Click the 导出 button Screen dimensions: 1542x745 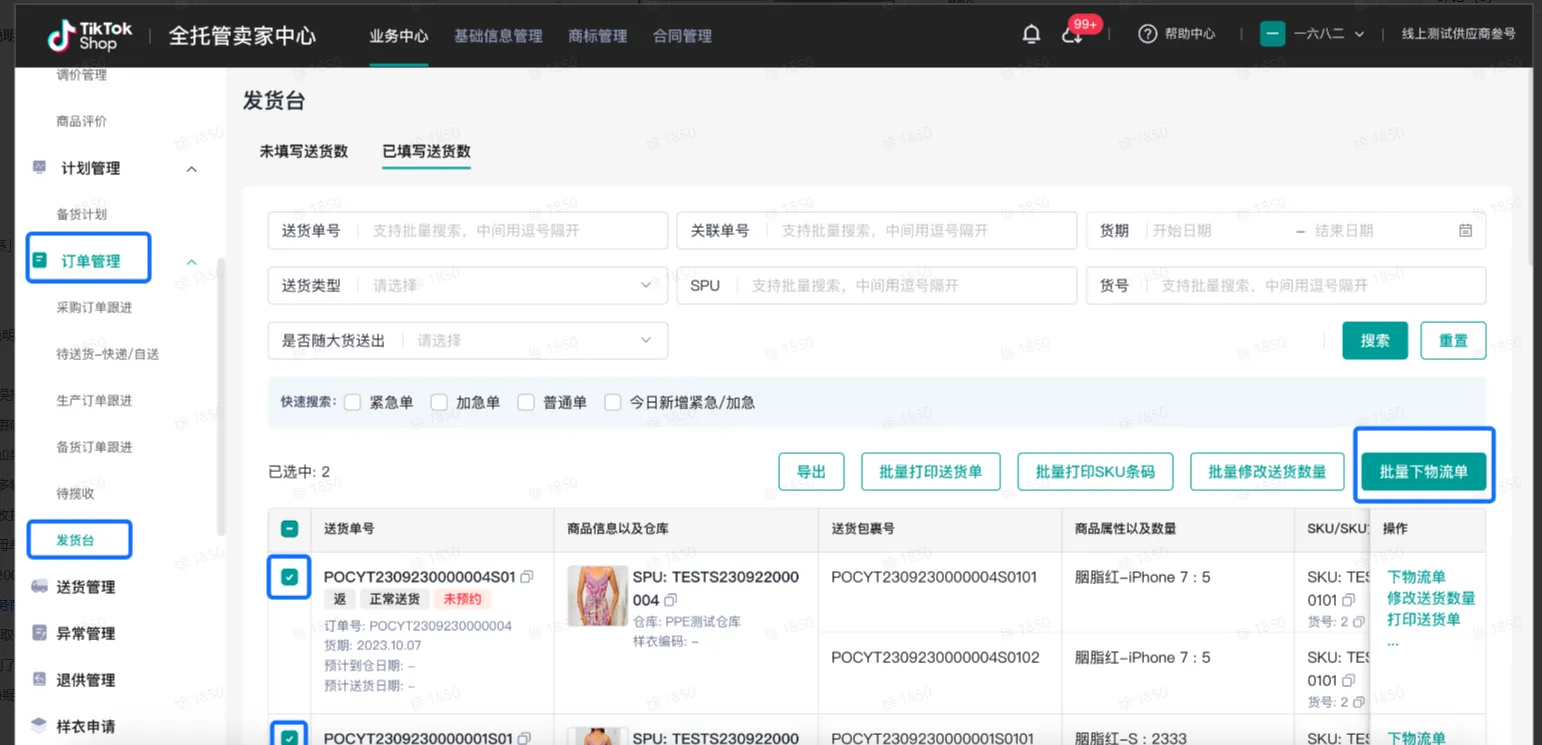[811, 472]
